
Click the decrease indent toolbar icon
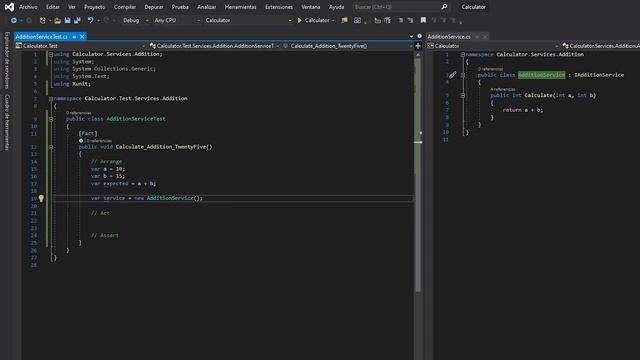coord(378,20)
